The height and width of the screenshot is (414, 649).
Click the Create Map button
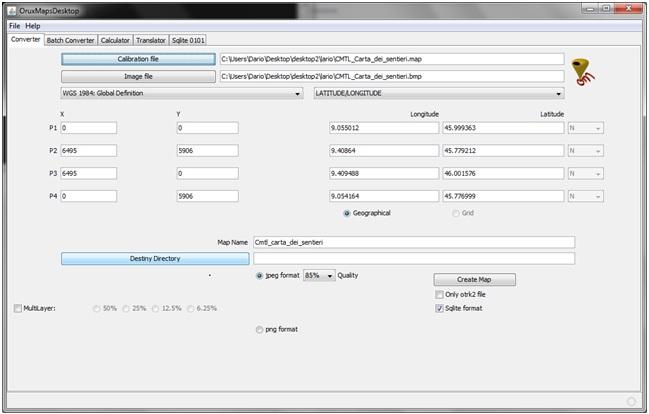pos(474,280)
